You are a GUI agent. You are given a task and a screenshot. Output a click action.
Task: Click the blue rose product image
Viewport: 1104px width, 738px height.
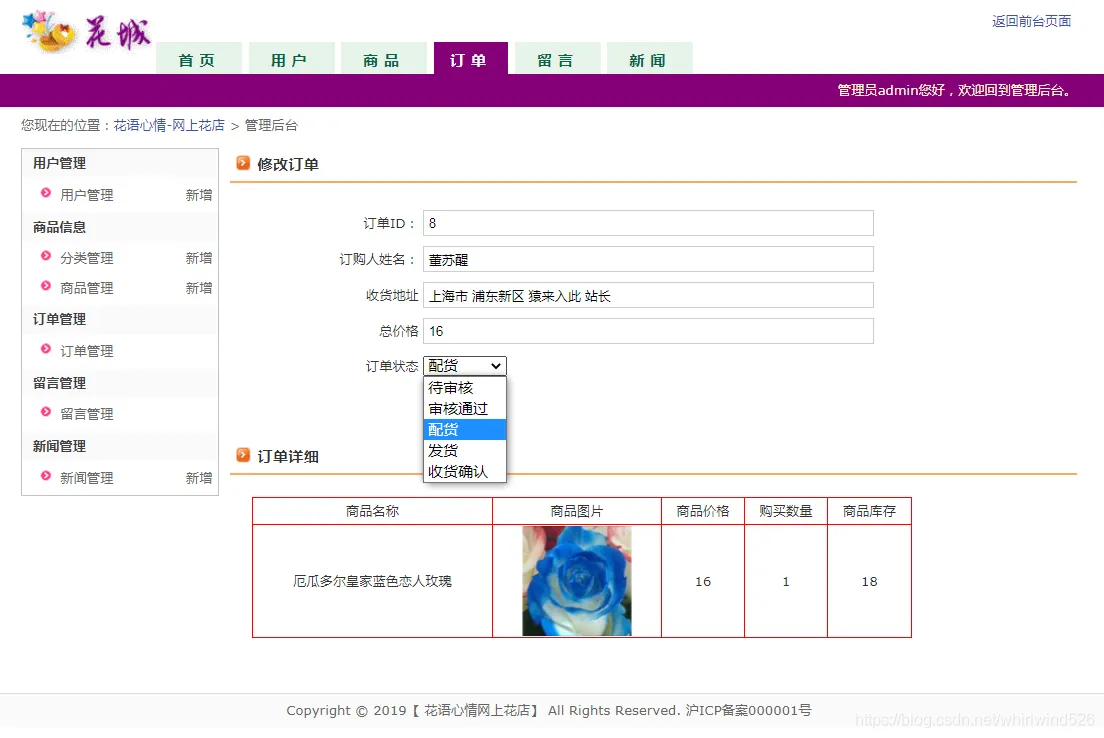tap(577, 581)
